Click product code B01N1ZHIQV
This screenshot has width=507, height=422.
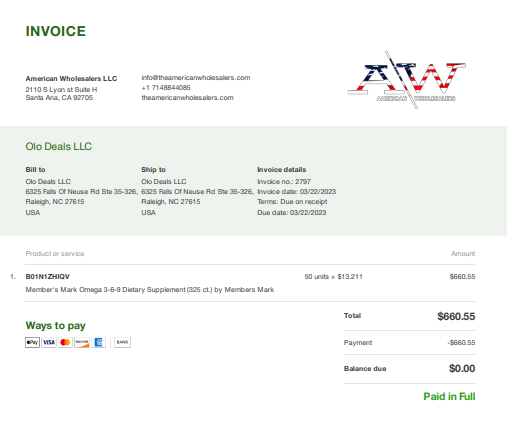point(48,277)
